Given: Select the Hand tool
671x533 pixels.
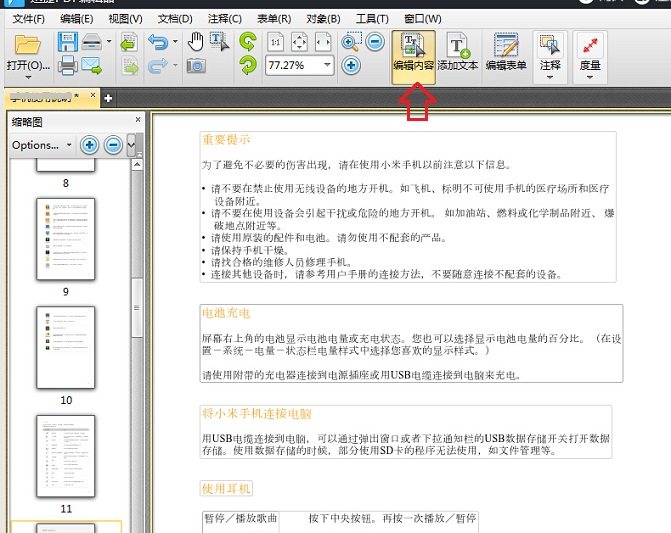Looking at the screenshot, I should coord(196,41).
